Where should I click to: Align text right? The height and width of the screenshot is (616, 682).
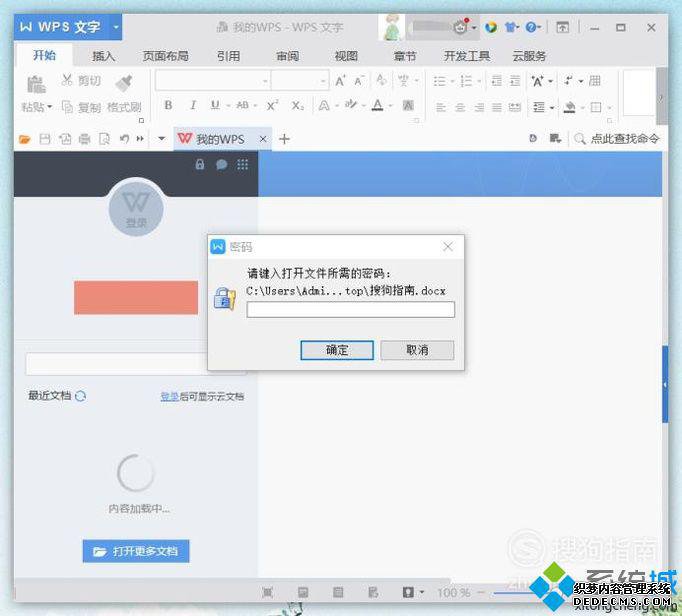(x=479, y=107)
